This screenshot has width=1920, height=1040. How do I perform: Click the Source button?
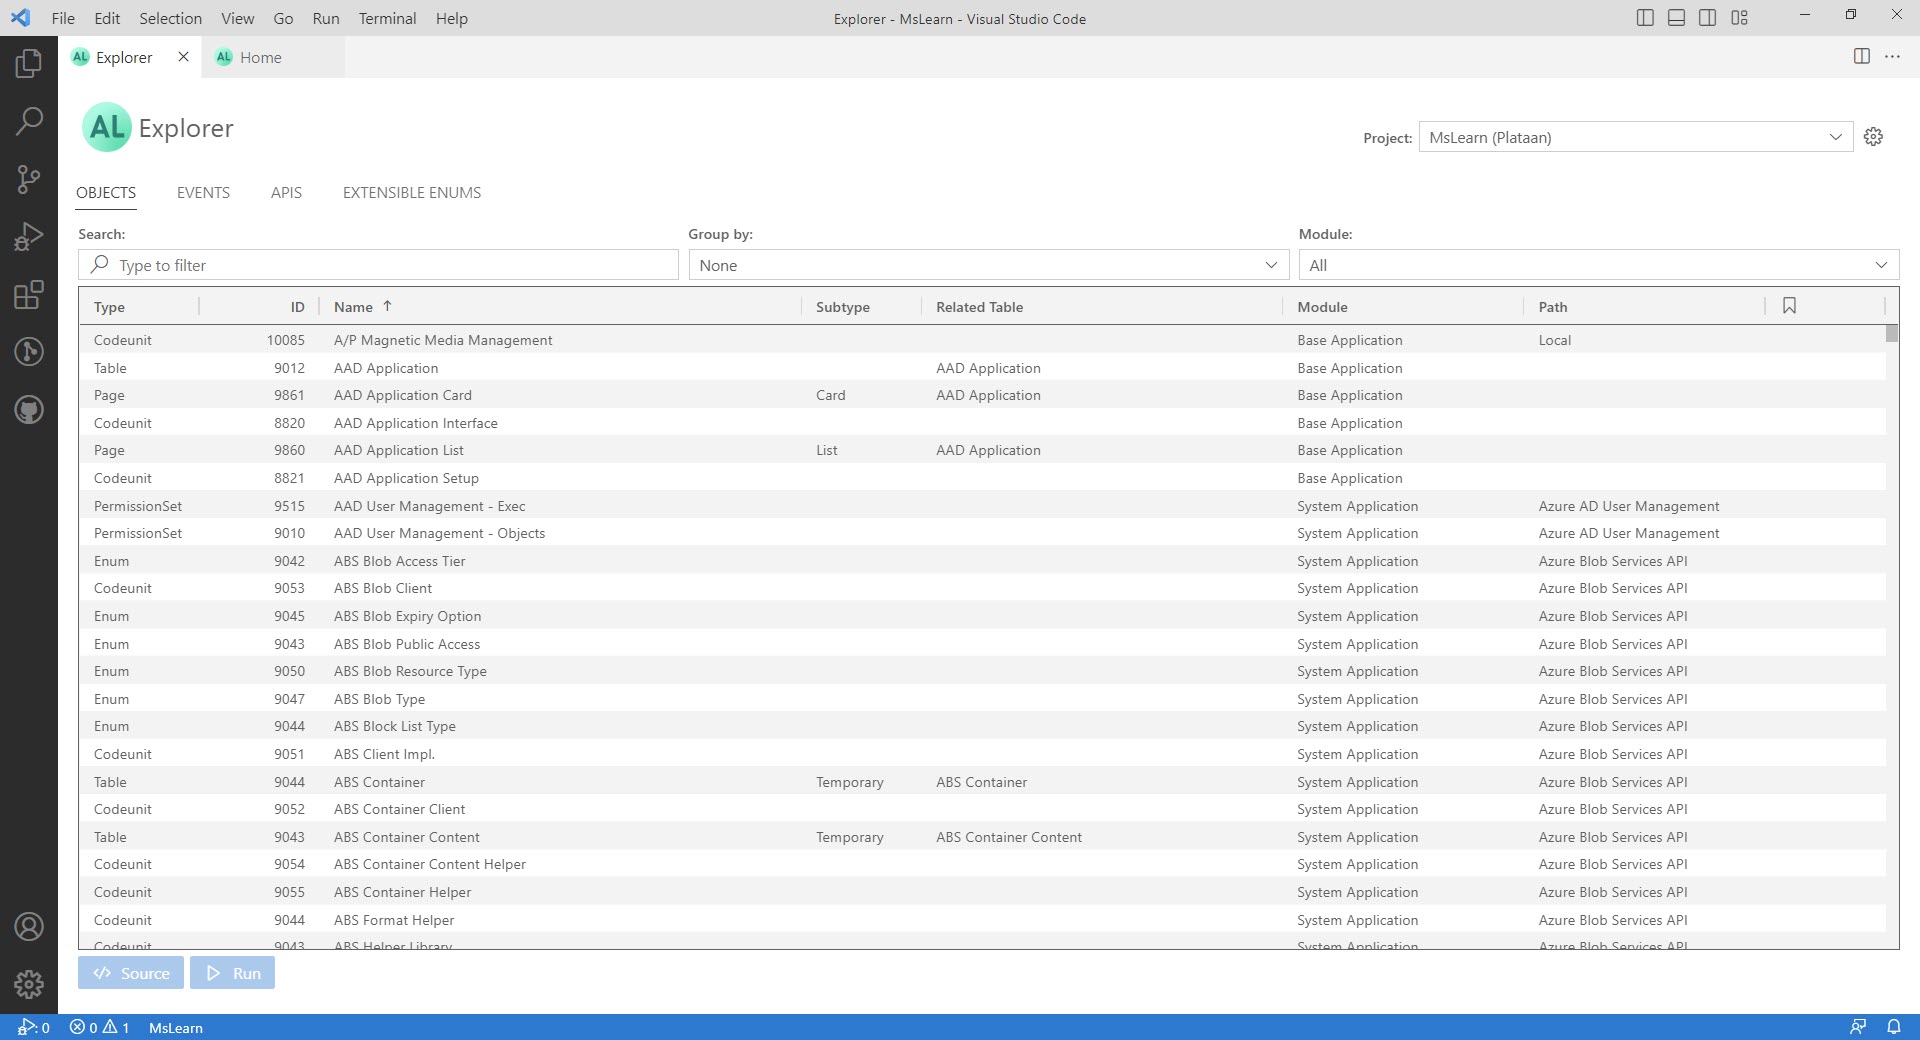click(x=131, y=973)
